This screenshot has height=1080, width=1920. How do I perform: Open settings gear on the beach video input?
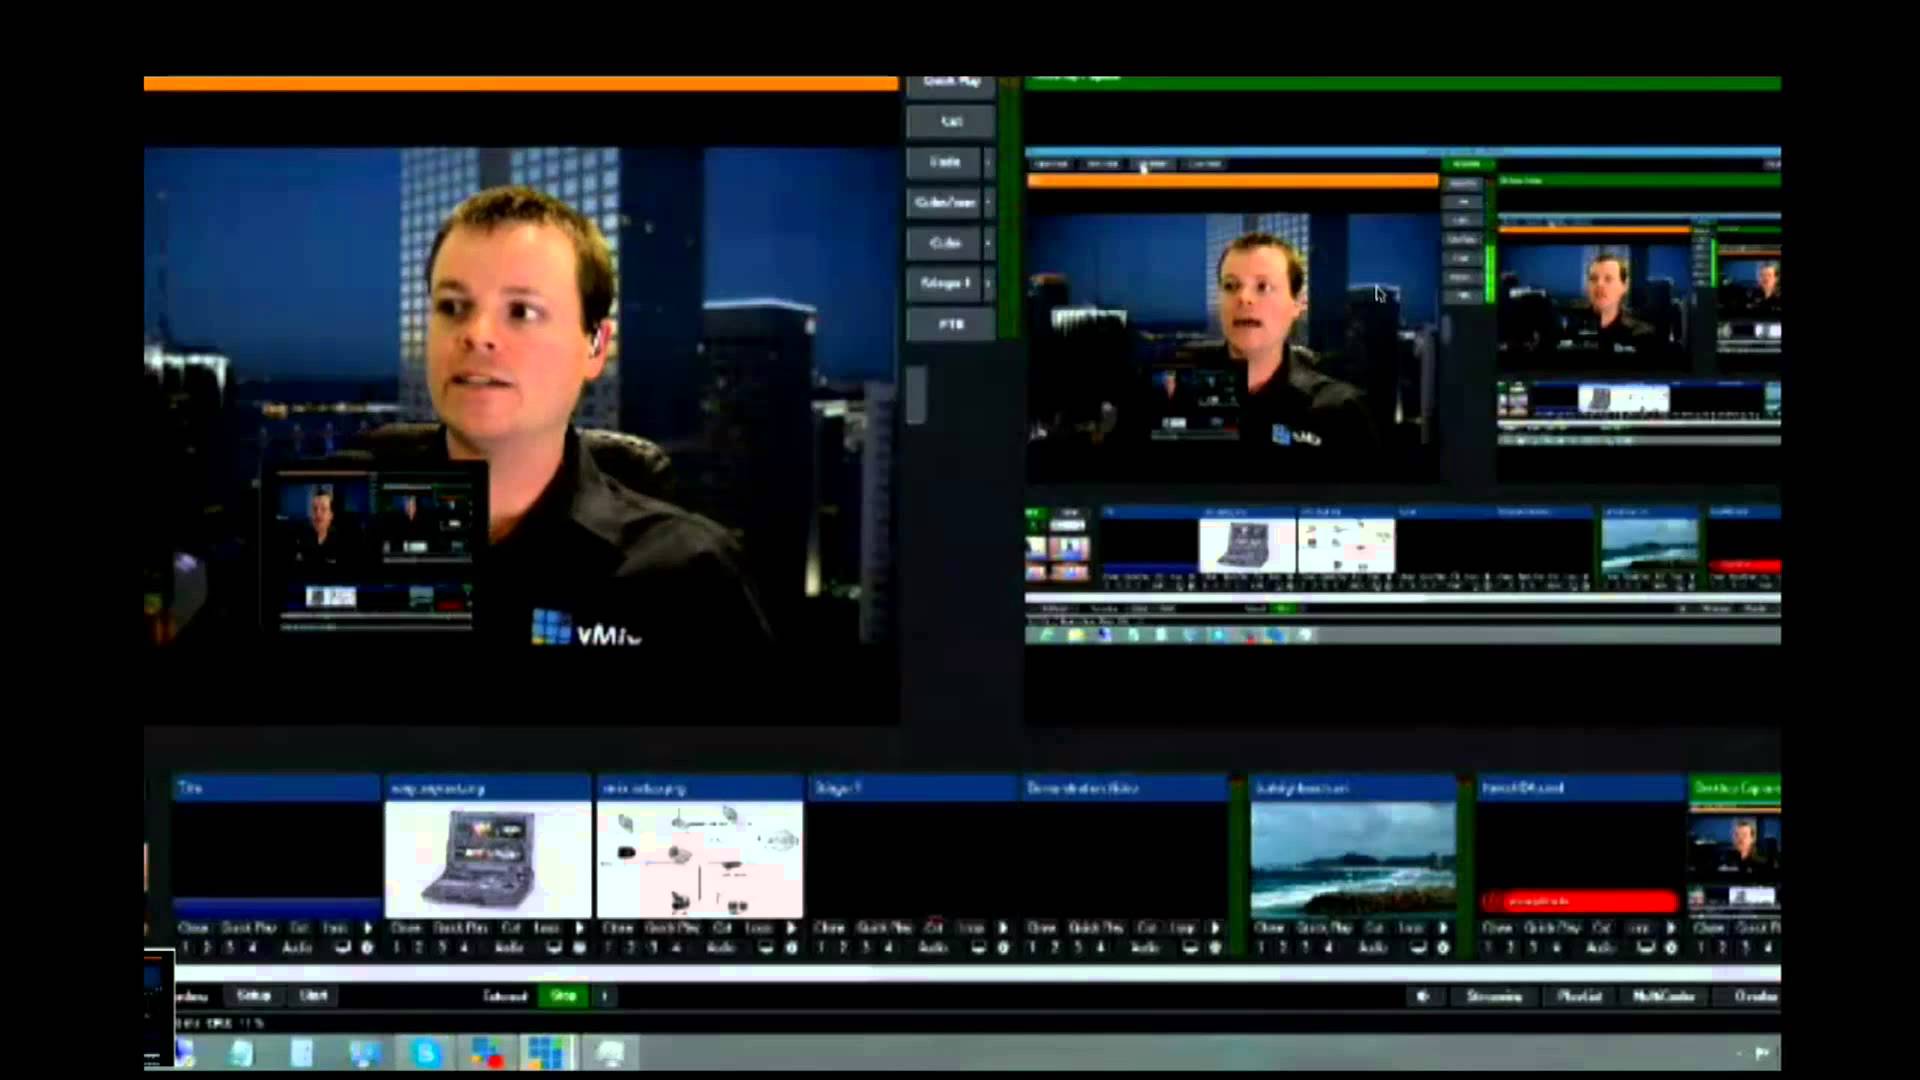1443,947
